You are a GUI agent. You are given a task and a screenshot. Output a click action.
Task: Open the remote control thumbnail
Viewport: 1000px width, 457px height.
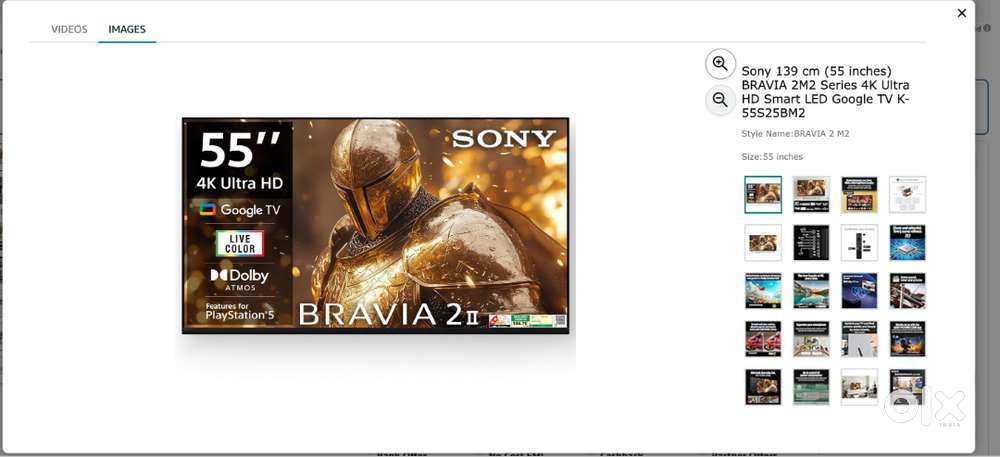(x=859, y=242)
